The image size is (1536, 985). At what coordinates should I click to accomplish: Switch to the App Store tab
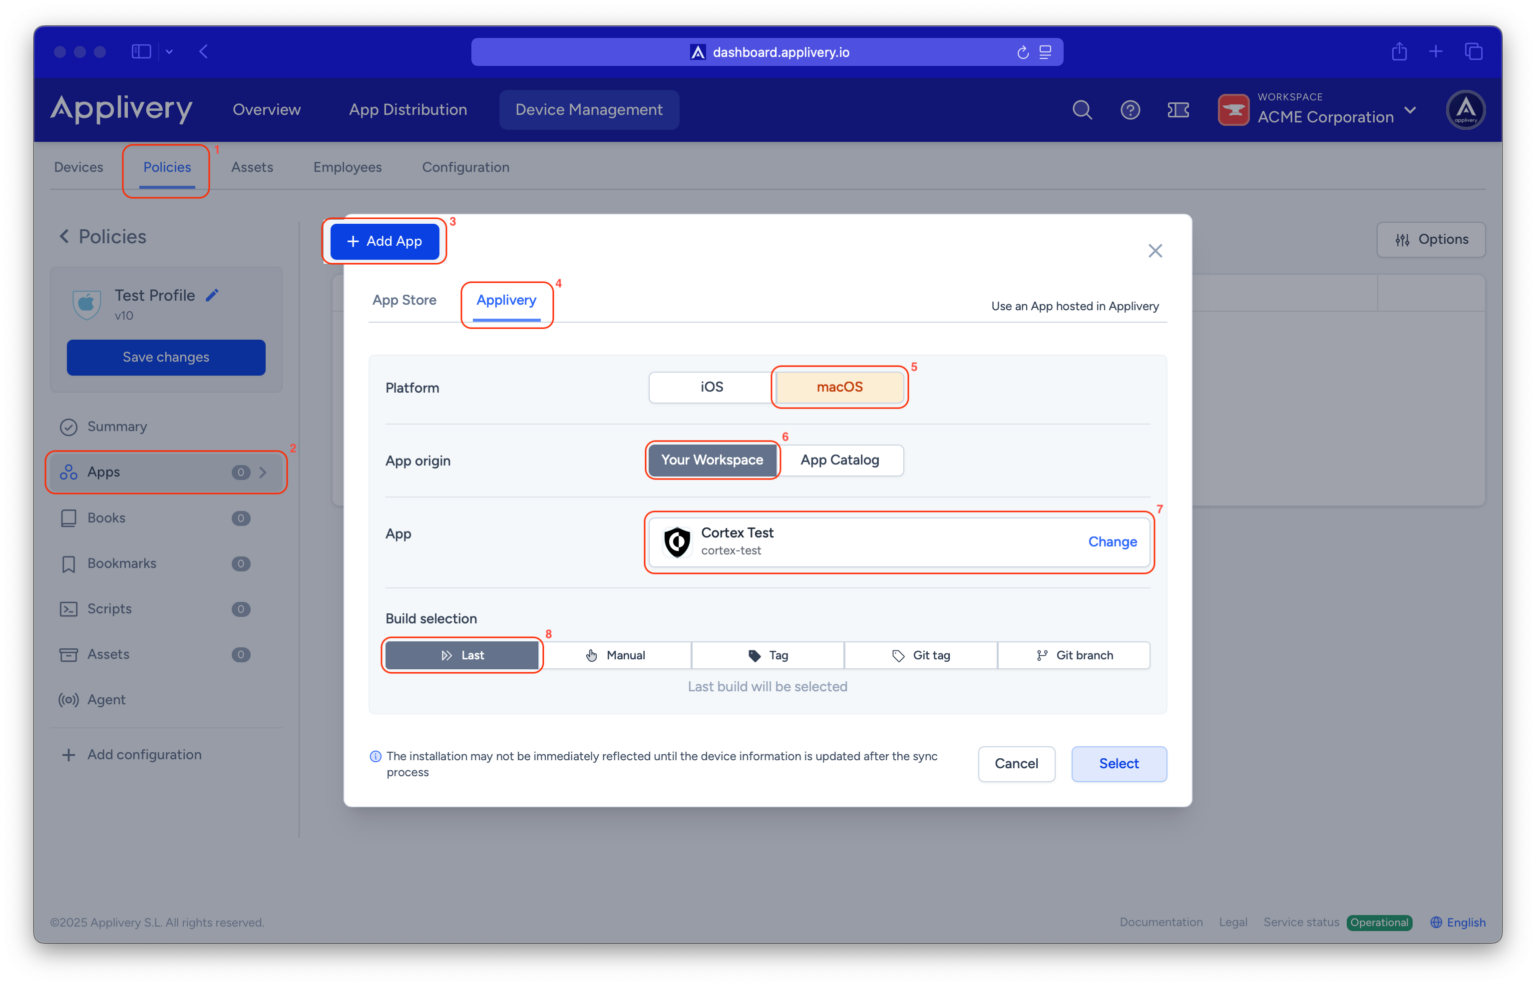click(404, 299)
